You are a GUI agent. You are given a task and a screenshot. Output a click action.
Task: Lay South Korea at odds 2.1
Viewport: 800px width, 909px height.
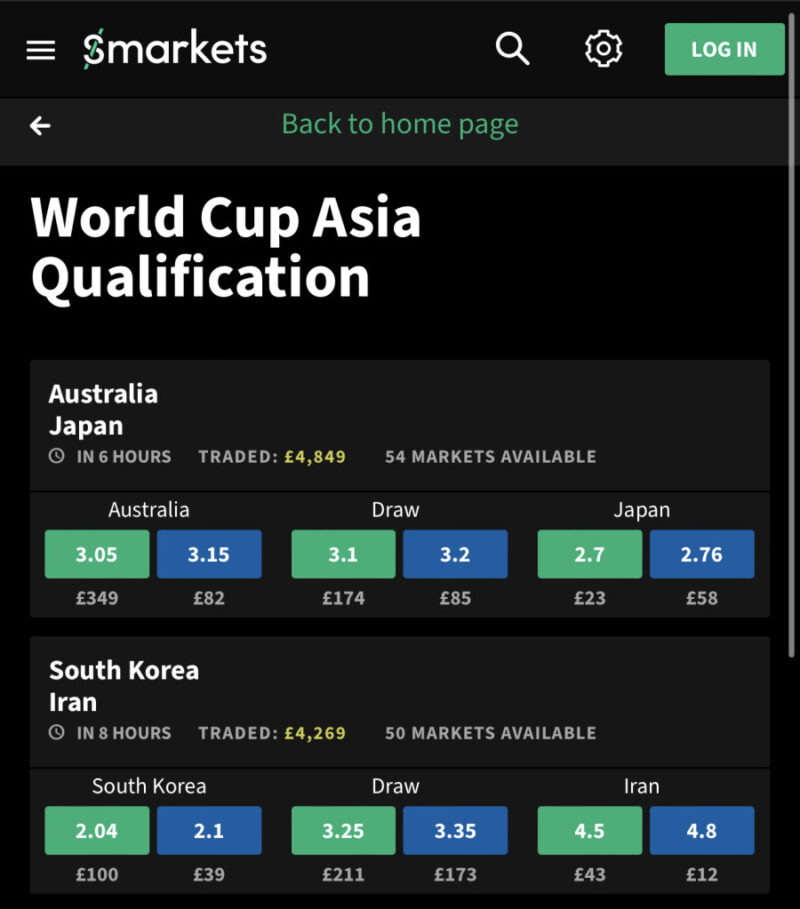point(209,831)
